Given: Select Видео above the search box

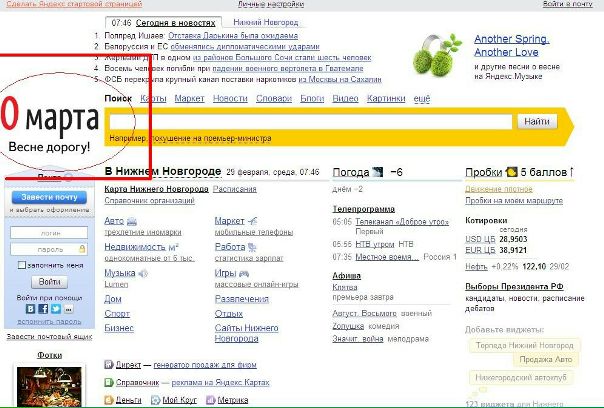Looking at the screenshot, I should tap(345, 99).
